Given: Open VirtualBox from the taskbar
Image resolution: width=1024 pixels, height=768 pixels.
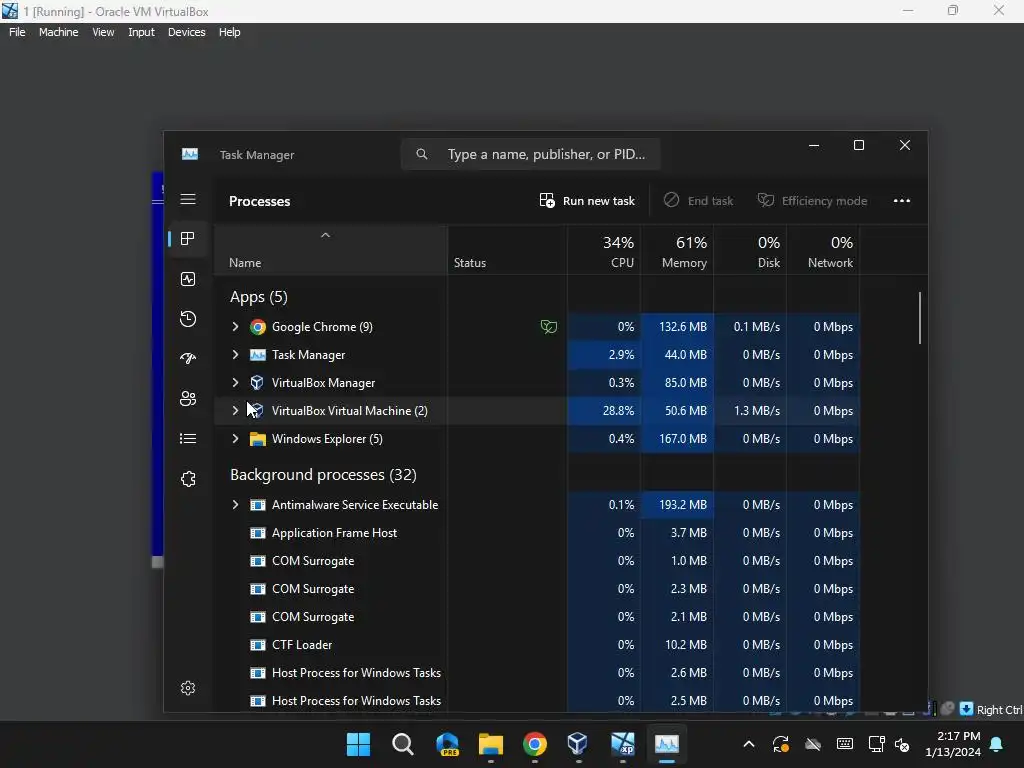Looking at the screenshot, I should click(x=578, y=744).
